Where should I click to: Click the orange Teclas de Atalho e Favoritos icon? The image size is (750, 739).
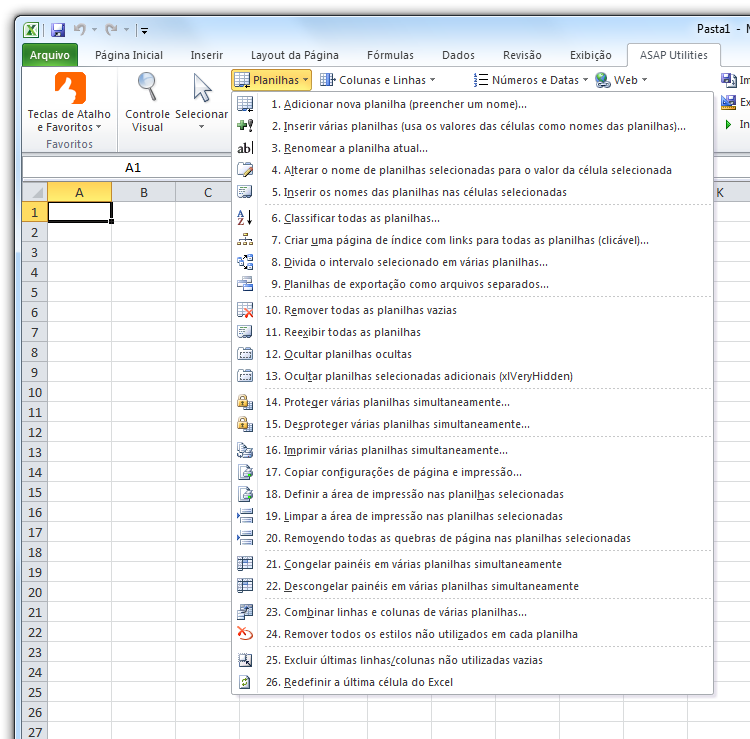(x=70, y=88)
